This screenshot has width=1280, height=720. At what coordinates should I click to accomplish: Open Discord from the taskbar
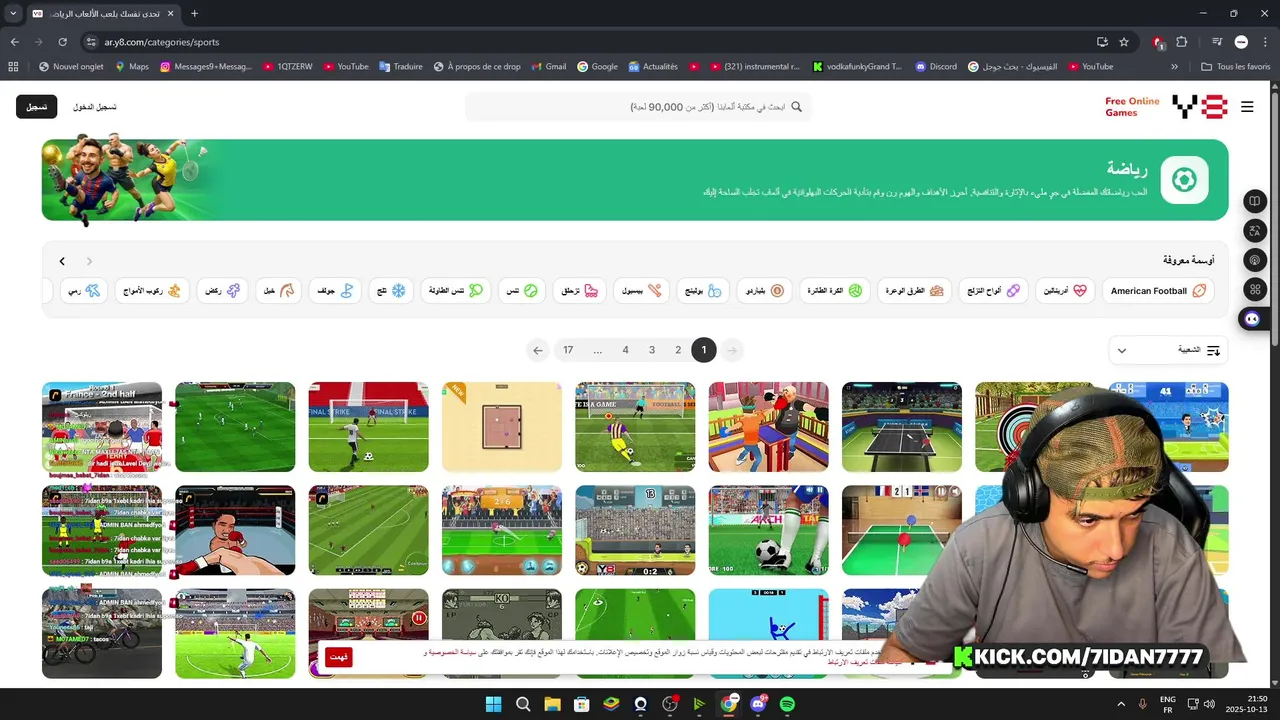(x=758, y=704)
